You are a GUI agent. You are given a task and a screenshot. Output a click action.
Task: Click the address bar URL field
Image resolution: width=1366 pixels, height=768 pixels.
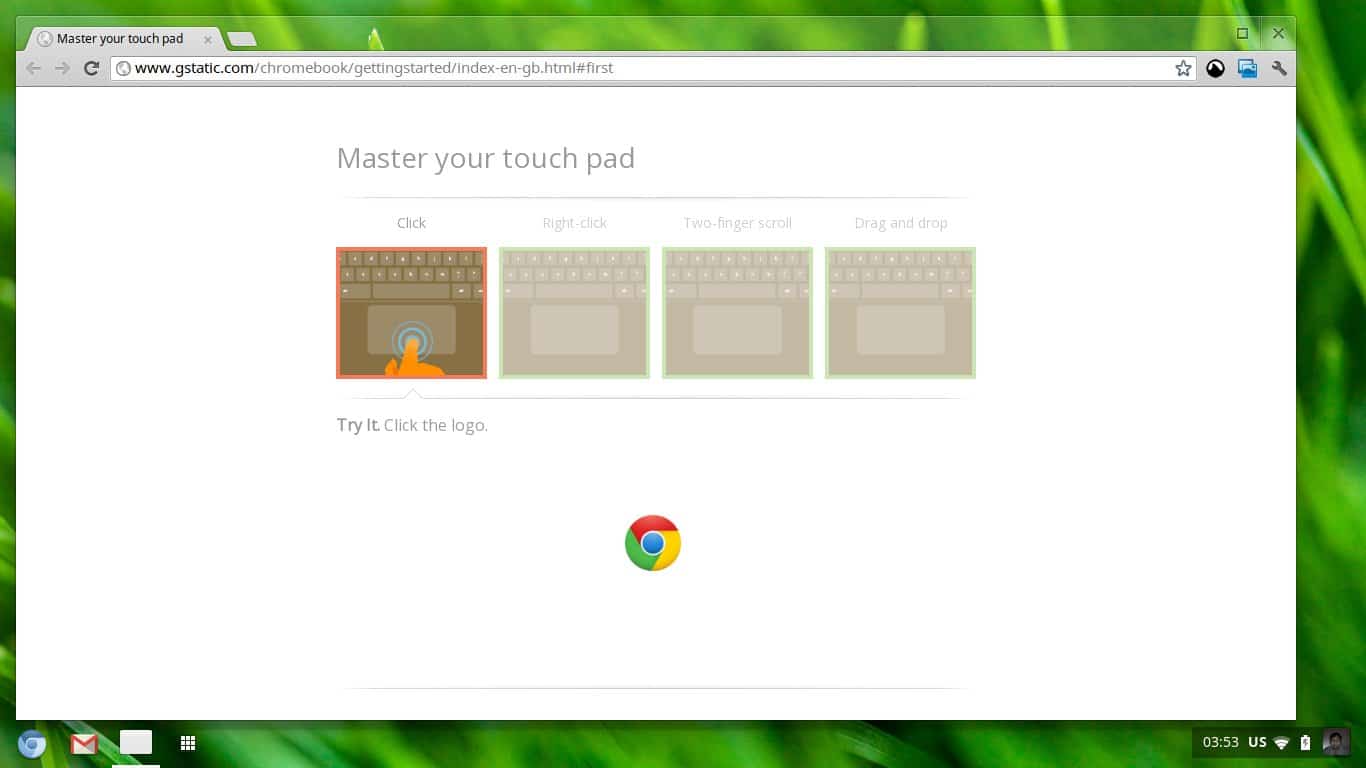652,68
